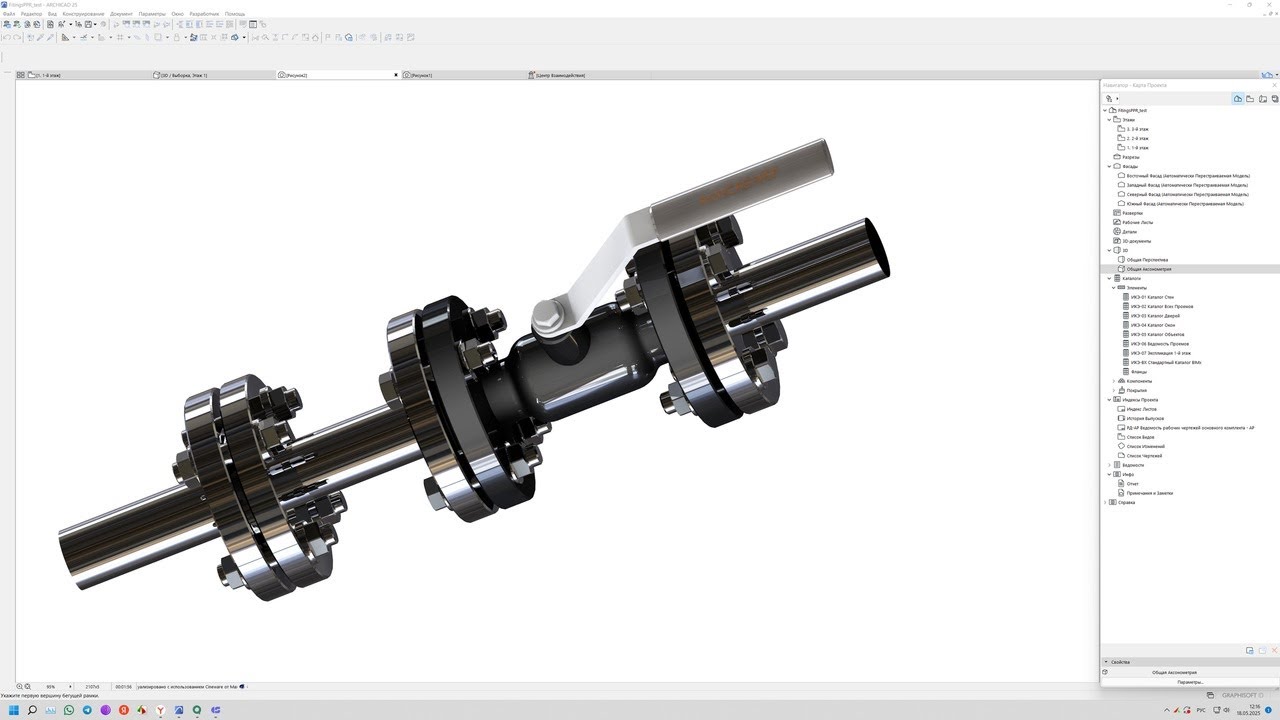This screenshot has height=720, width=1280.
Task: Switch to the Рисунок1 tab
Action: (x=462, y=75)
